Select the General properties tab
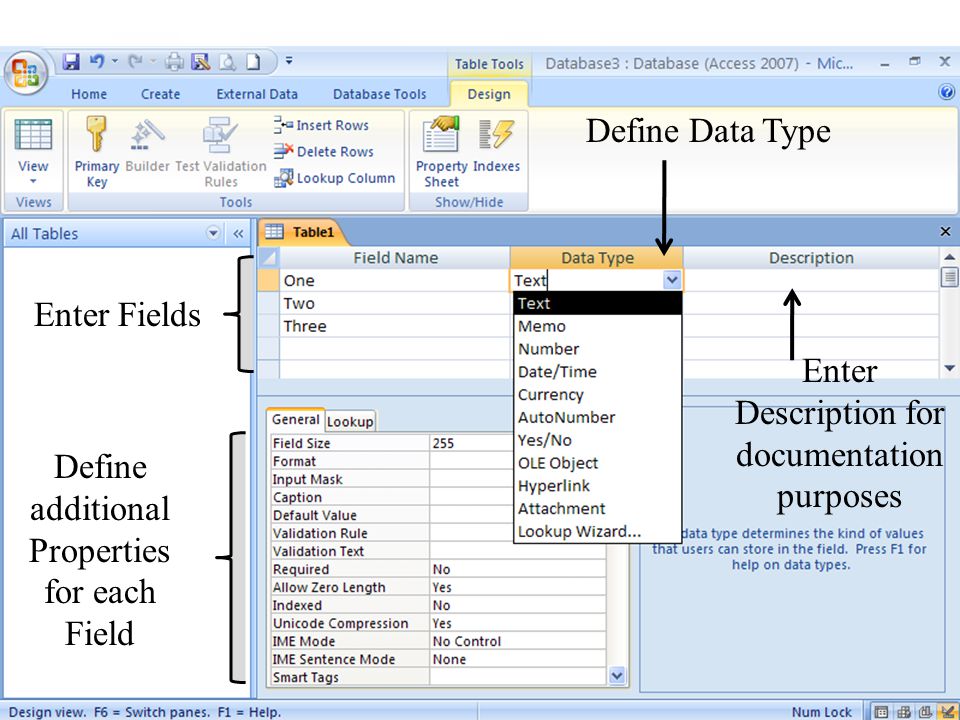The width and height of the screenshot is (960, 720). click(x=295, y=419)
